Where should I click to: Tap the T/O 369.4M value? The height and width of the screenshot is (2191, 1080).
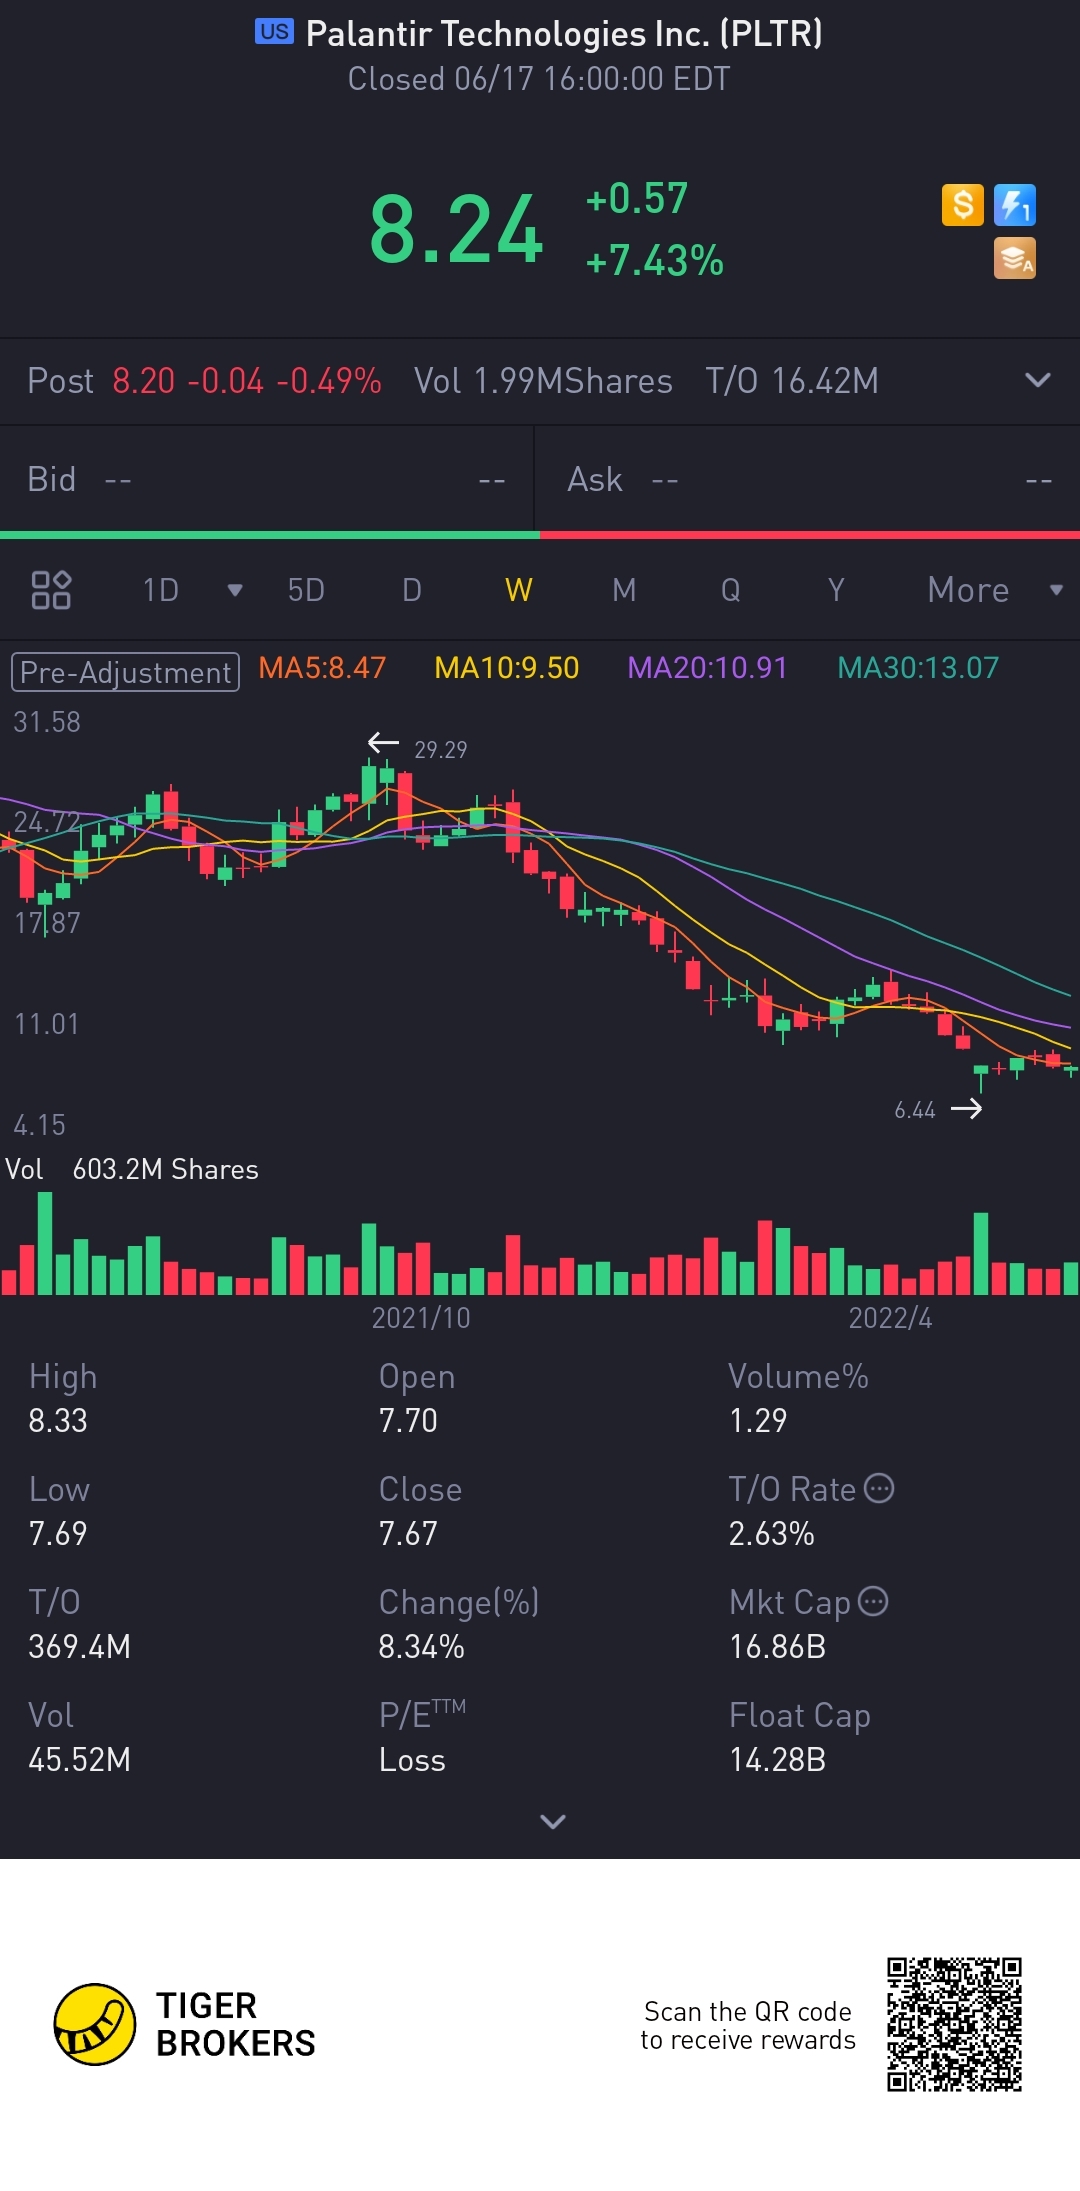click(79, 1646)
